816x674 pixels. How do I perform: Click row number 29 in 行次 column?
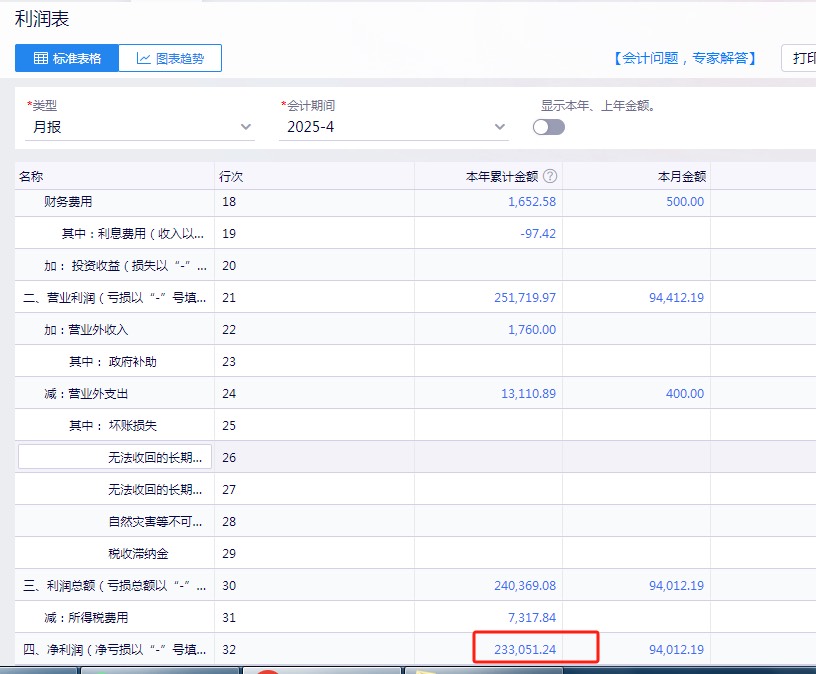tap(229, 554)
